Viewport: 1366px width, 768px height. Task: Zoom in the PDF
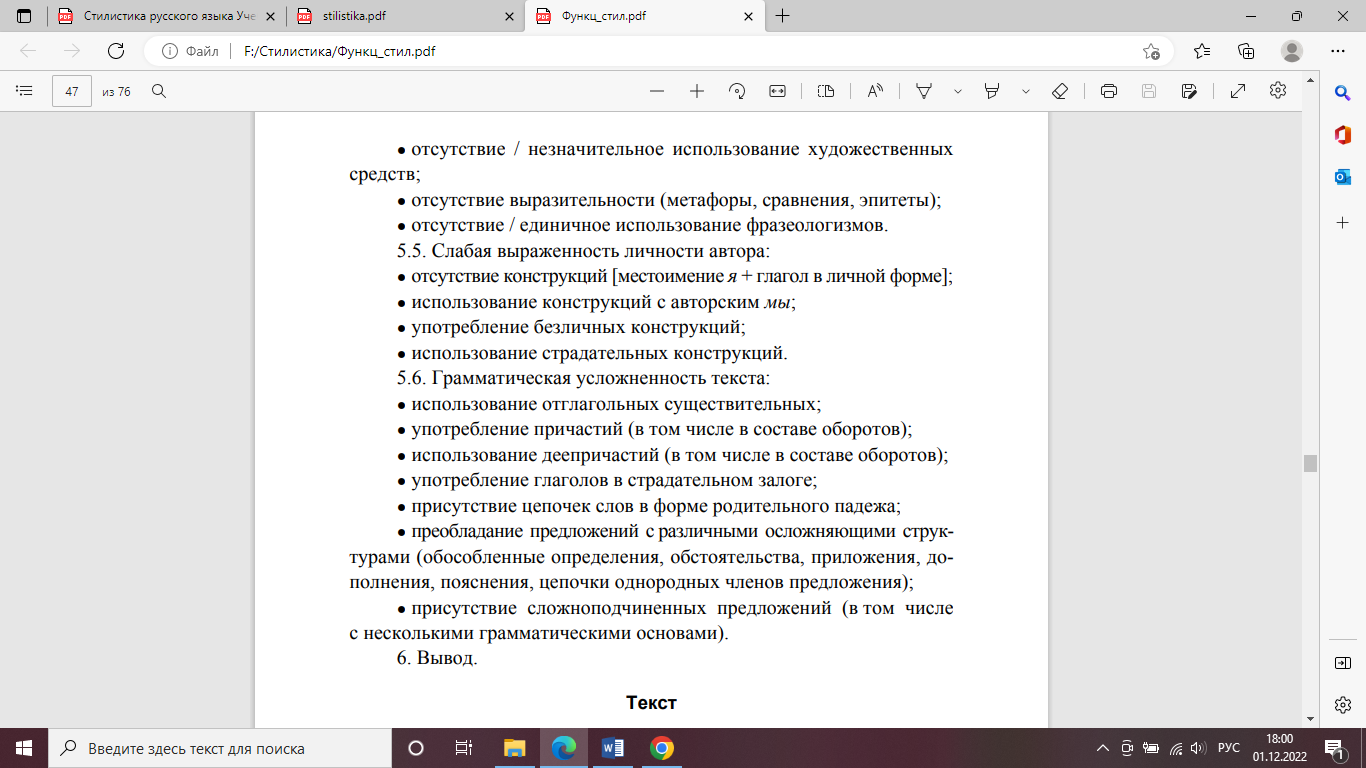697,91
